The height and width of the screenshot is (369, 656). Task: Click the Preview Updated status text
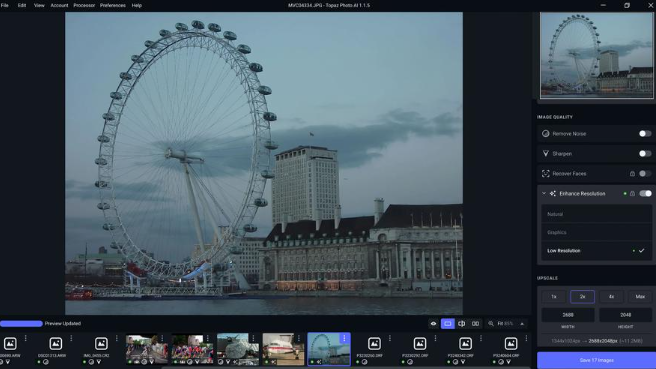tap(63, 323)
